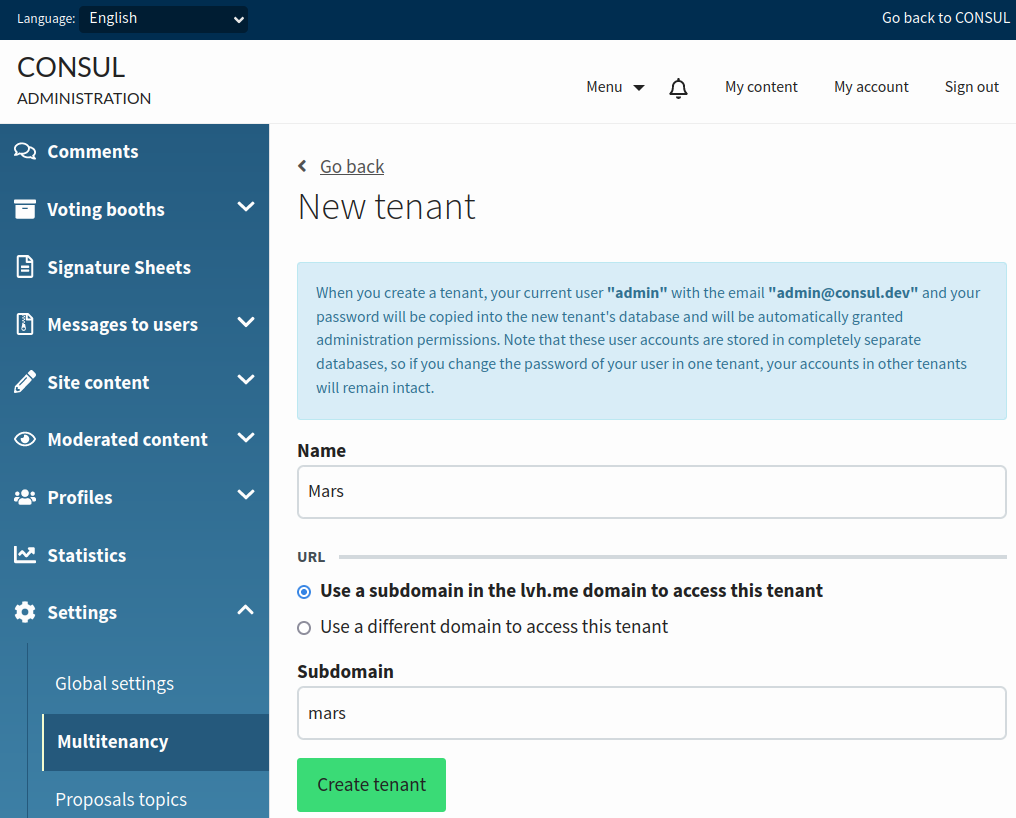This screenshot has width=1016, height=818.
Task: Open Messages to users via its megaphone icon
Action: click(x=23, y=324)
